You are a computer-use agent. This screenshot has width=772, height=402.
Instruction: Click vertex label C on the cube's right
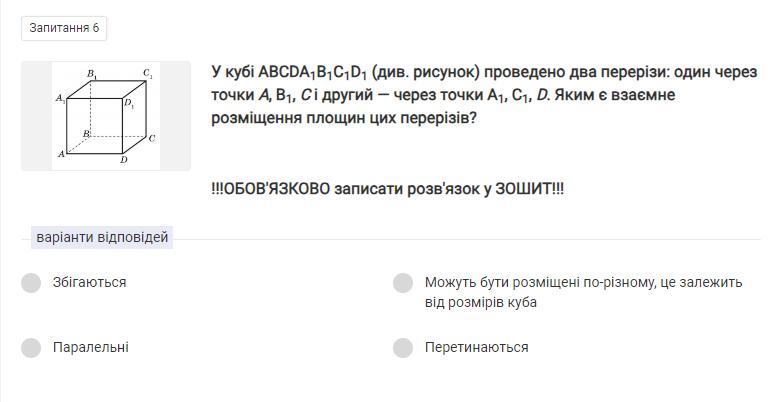pos(152,138)
